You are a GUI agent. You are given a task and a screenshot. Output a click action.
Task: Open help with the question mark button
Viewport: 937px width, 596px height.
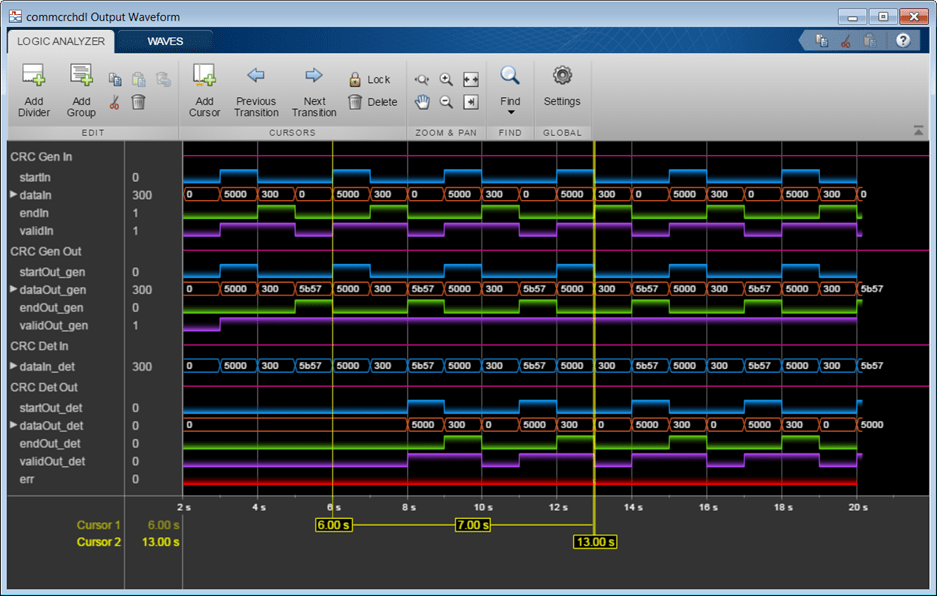[902, 41]
